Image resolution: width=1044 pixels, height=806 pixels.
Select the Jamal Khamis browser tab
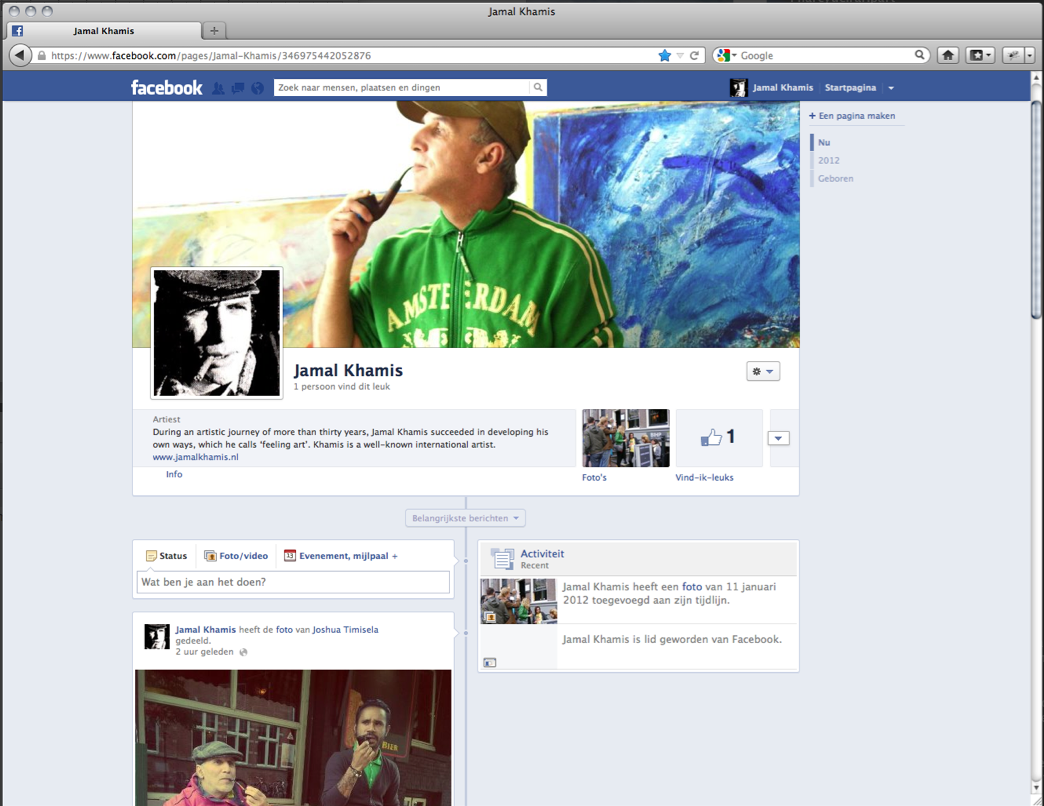tap(104, 31)
